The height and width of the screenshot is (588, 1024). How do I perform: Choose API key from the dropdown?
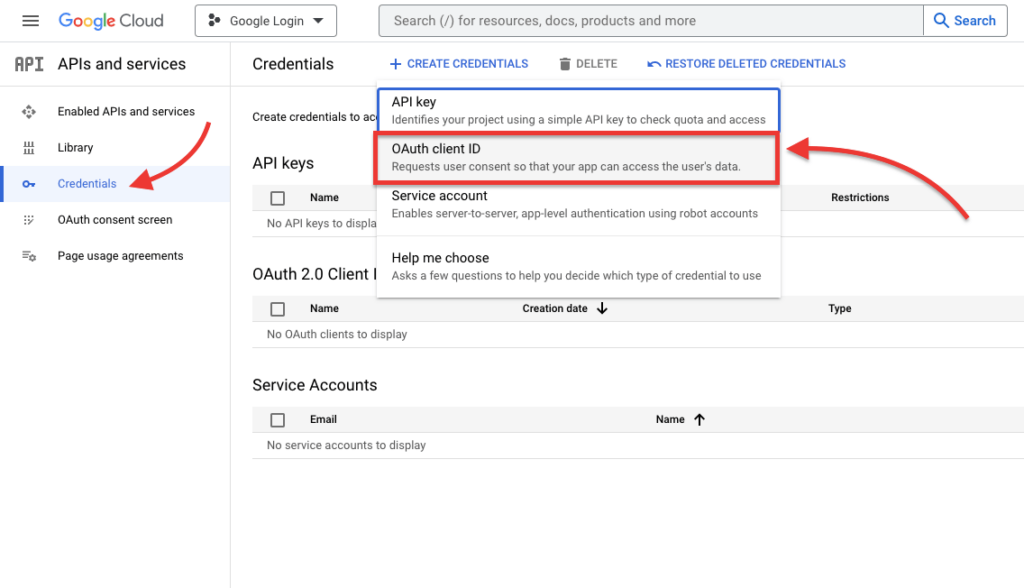(x=579, y=110)
